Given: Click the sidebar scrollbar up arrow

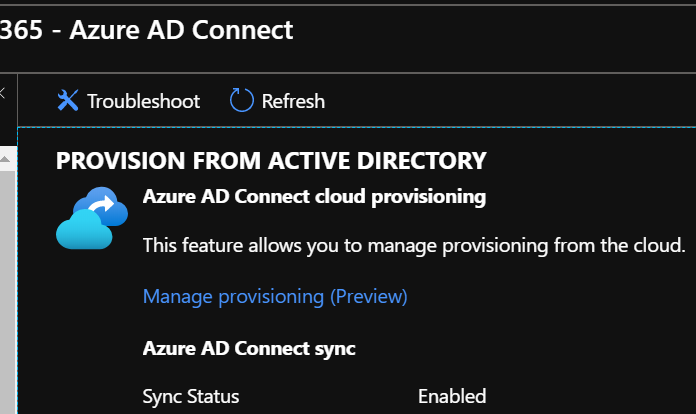Looking at the screenshot, I should 4,158.
